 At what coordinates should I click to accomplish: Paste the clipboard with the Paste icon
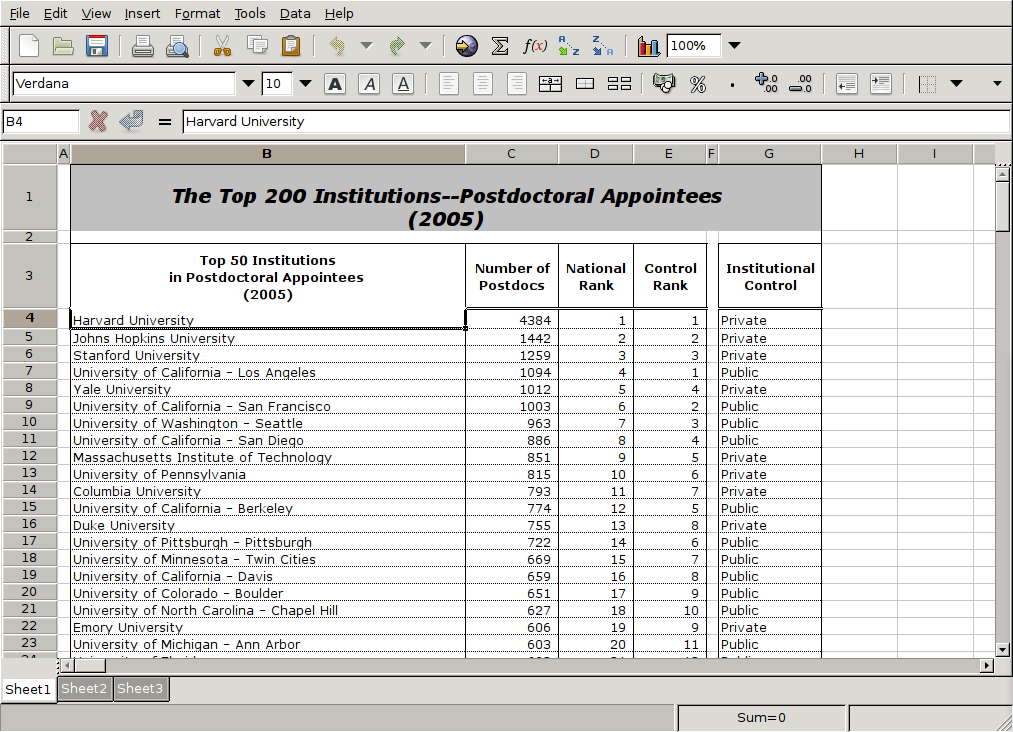pyautogui.click(x=291, y=46)
